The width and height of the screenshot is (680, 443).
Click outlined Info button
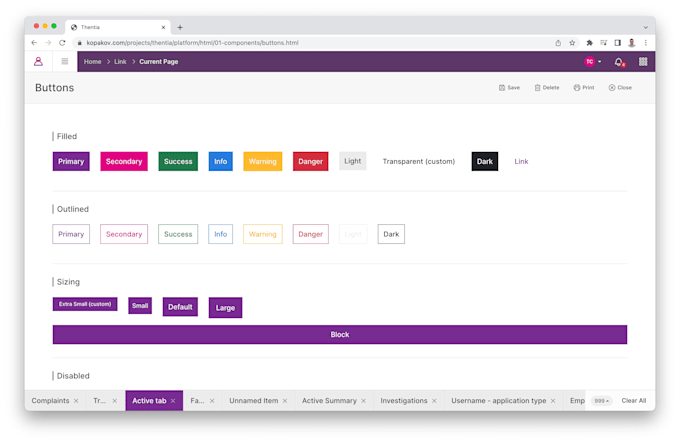click(x=220, y=234)
